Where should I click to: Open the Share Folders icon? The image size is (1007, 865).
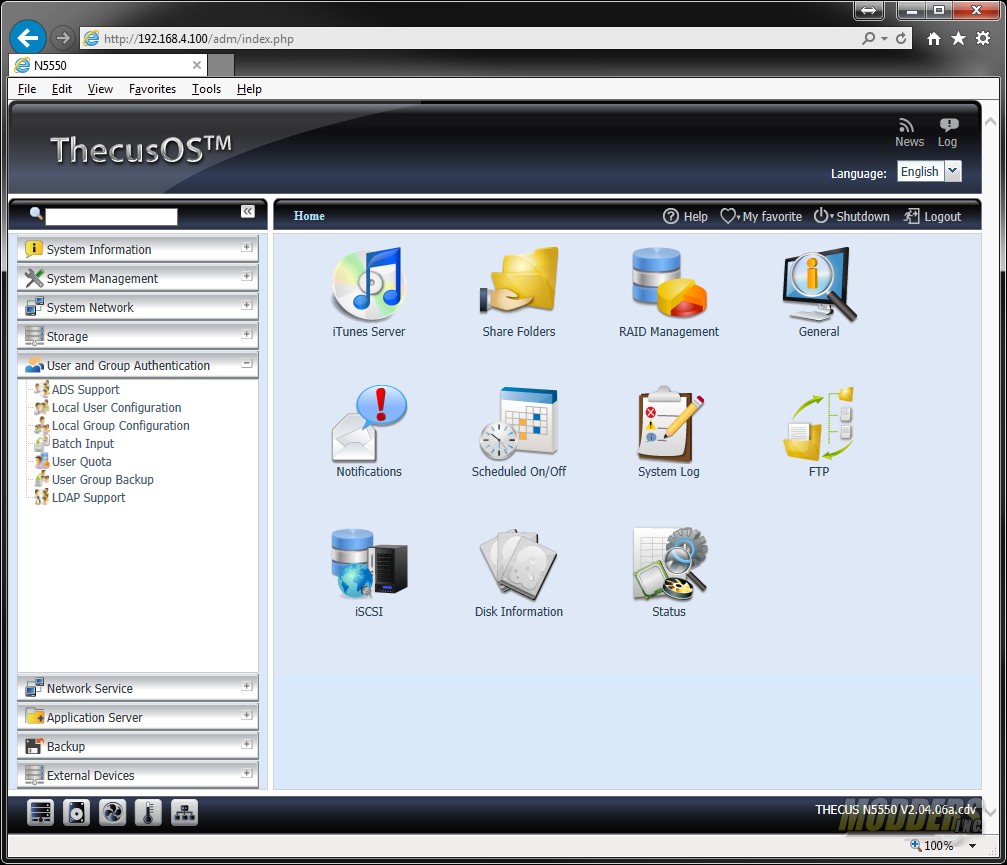[x=519, y=283]
